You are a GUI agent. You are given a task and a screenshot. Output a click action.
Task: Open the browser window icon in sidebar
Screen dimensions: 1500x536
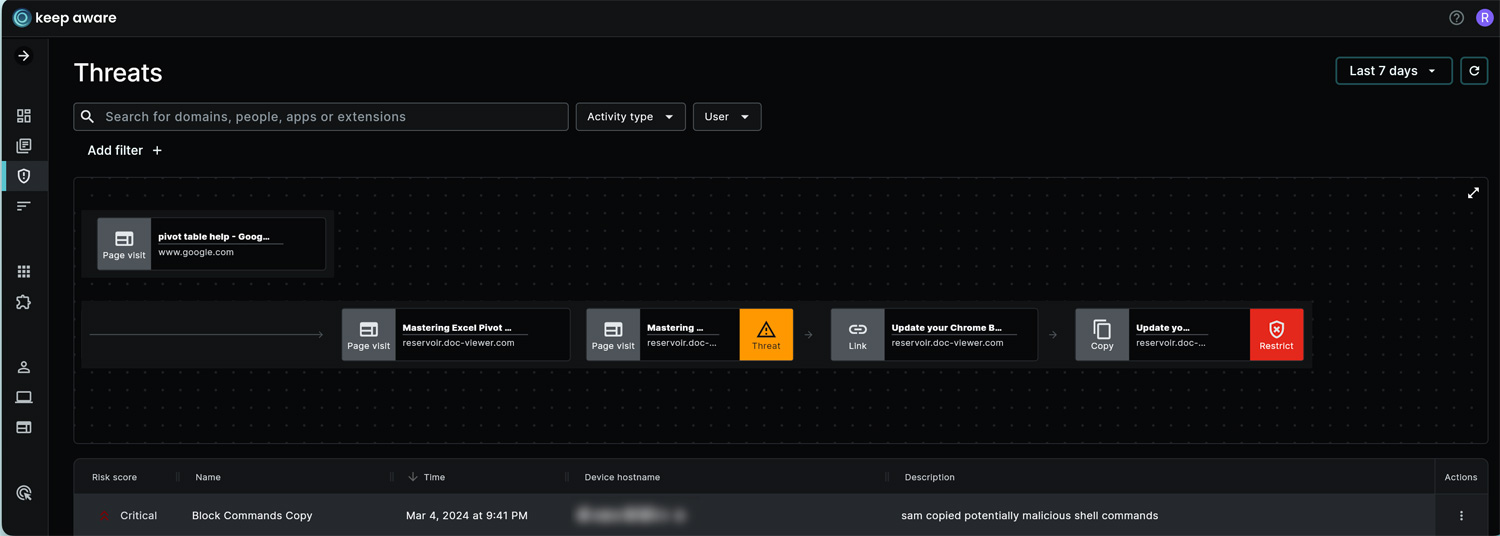(24, 427)
